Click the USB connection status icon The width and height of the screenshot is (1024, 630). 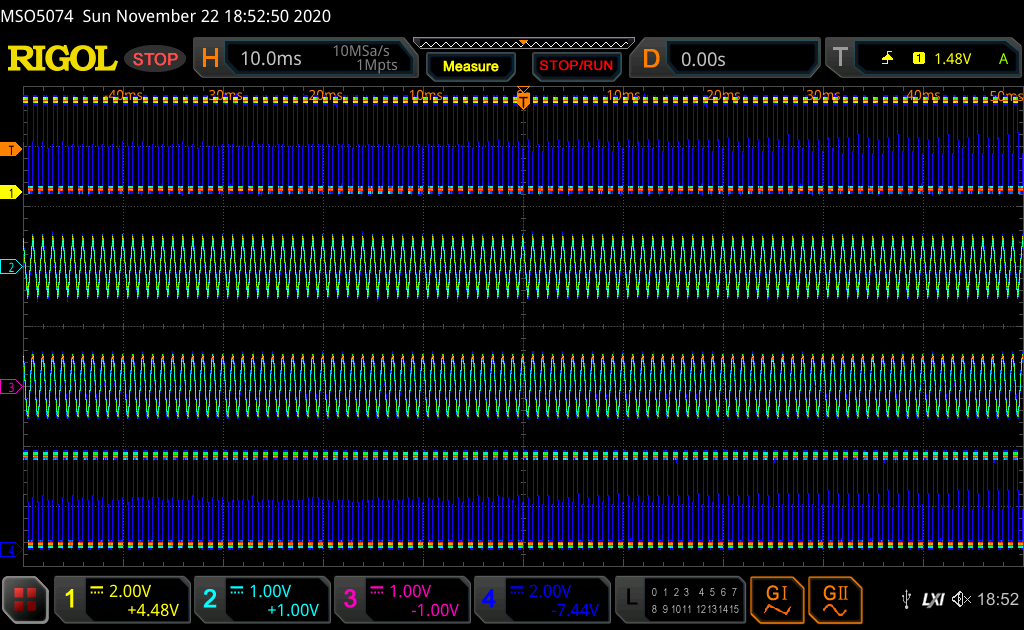[x=906, y=599]
